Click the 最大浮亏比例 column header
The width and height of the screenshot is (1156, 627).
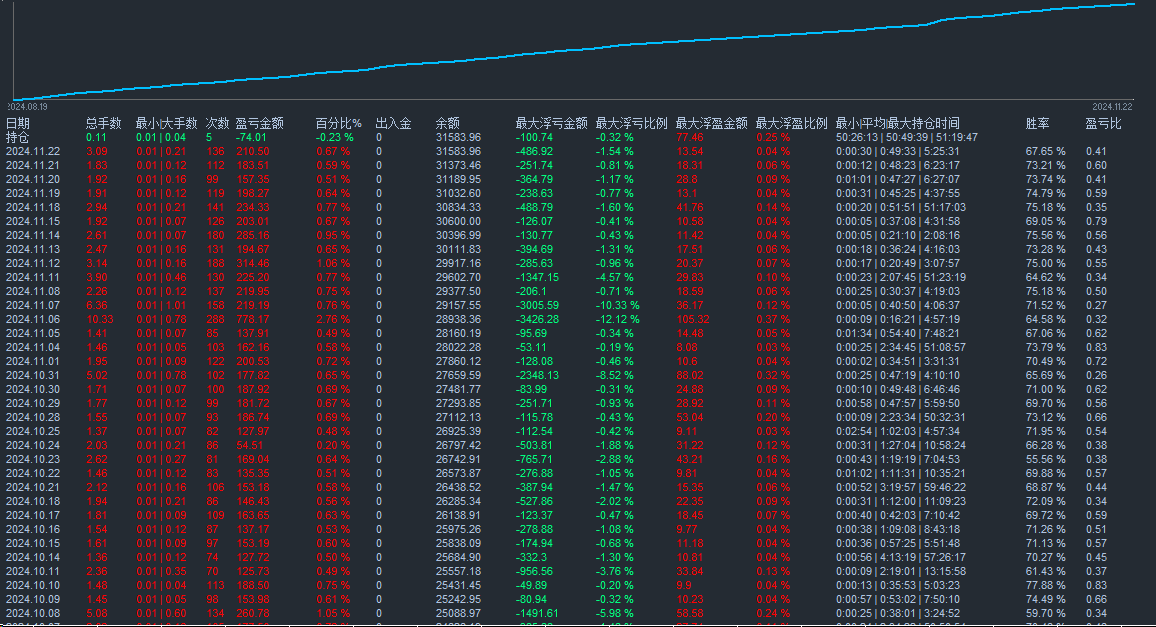pyautogui.click(x=632, y=123)
